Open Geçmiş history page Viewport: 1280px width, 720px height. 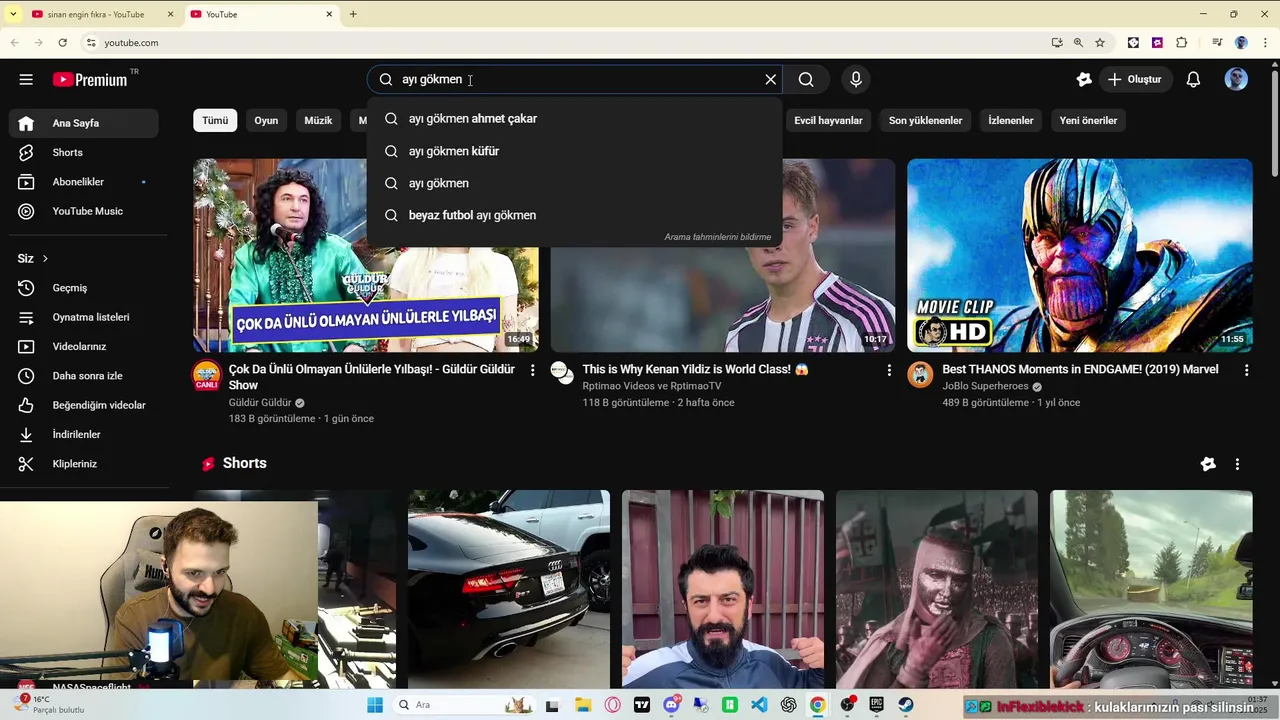click(x=84, y=288)
